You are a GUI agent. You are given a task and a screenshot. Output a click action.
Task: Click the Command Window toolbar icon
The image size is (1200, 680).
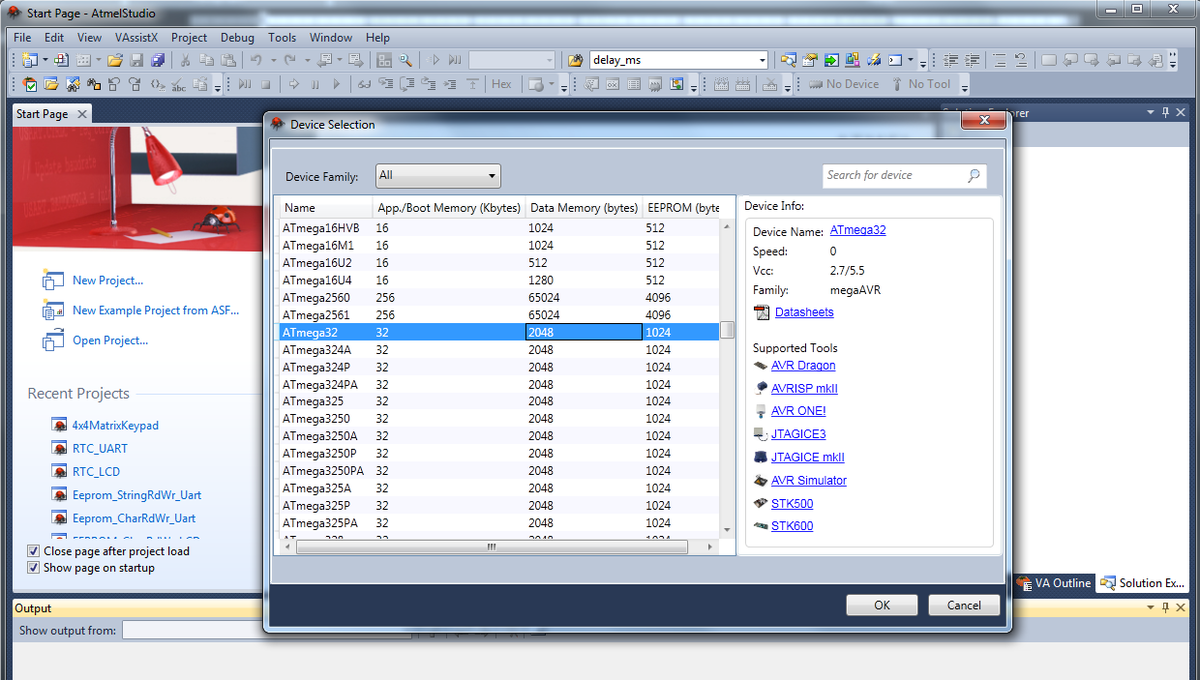(895, 60)
